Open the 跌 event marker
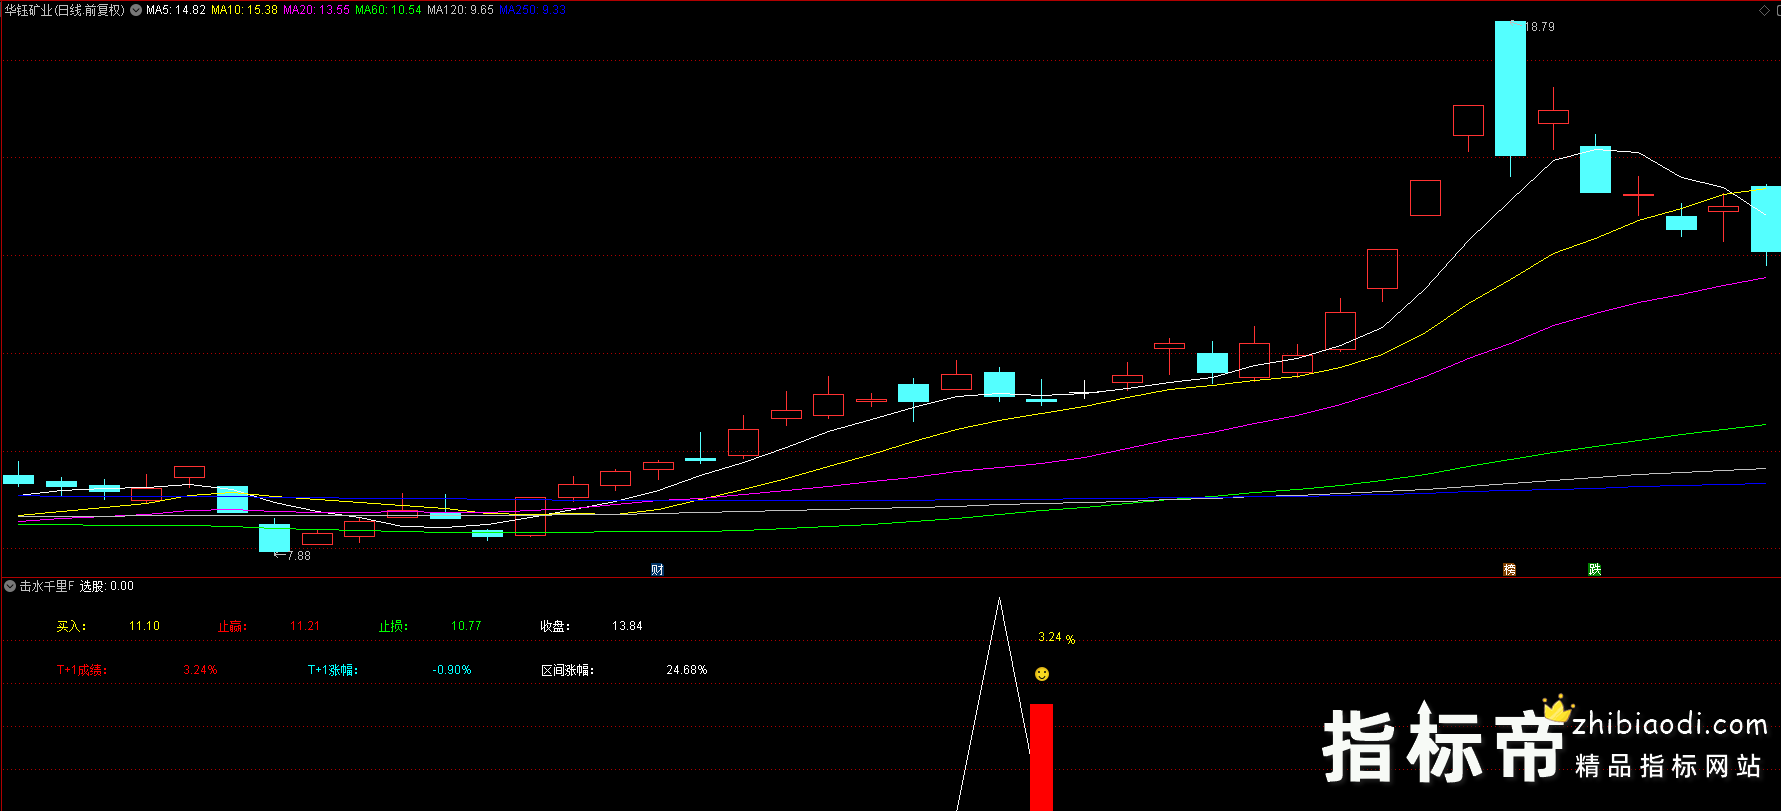Image resolution: width=1781 pixels, height=811 pixels. point(1595,570)
